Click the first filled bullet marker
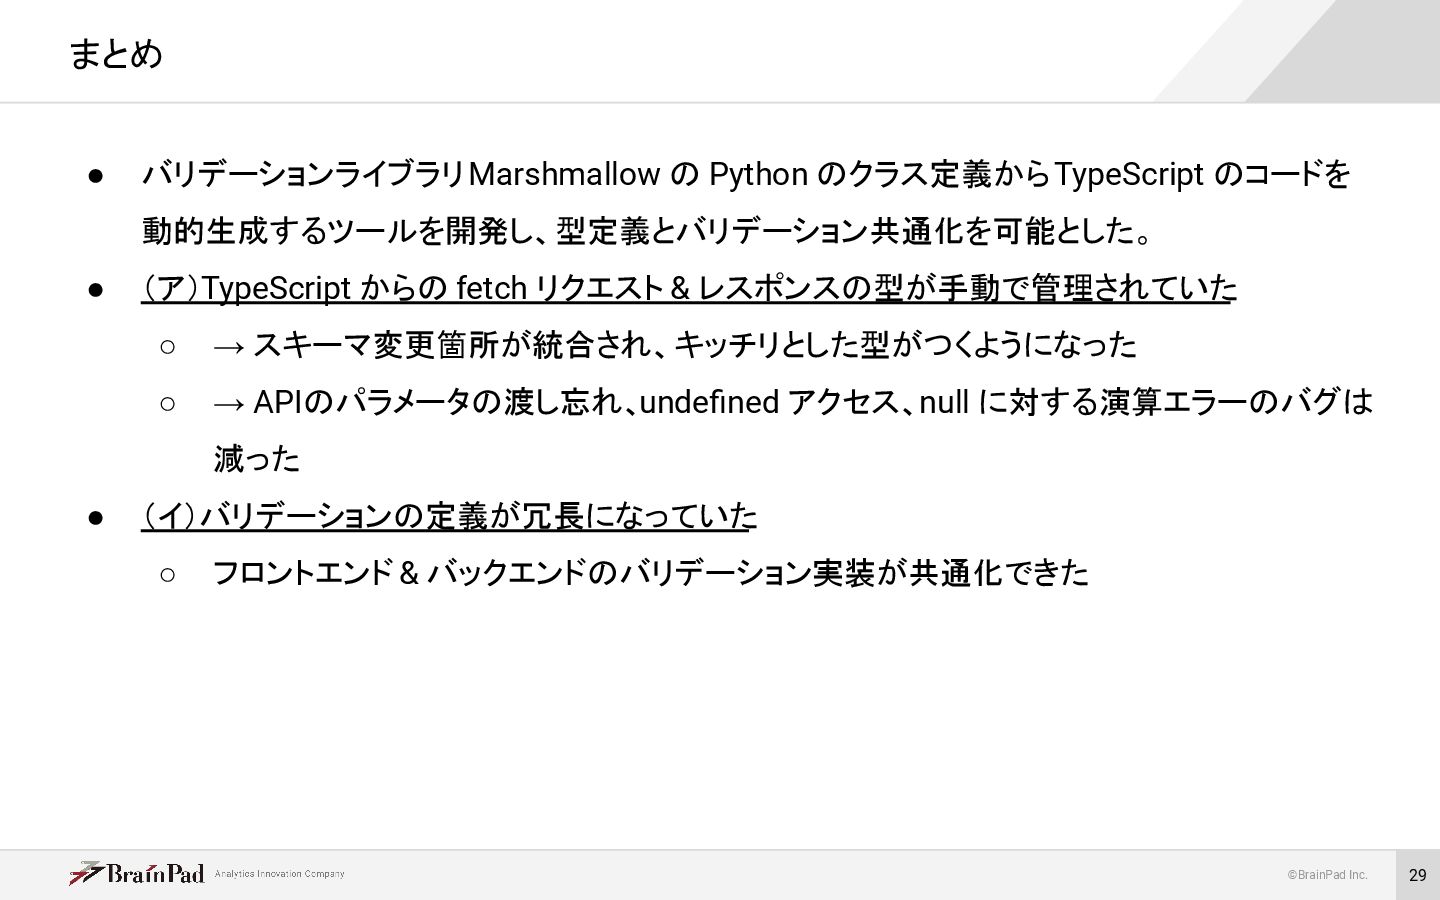Image resolution: width=1440 pixels, height=900 pixels. pos(96,176)
